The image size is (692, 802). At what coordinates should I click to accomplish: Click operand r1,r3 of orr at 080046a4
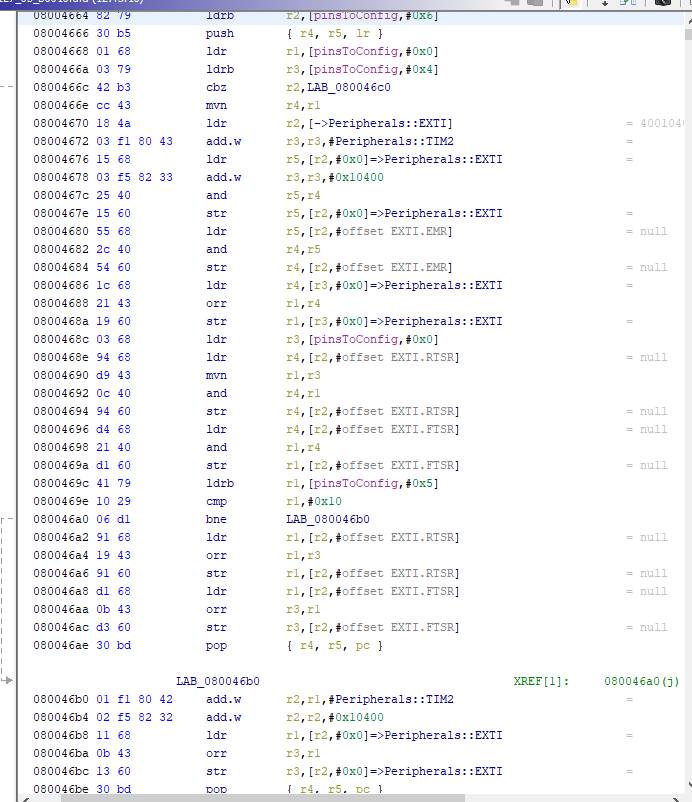pos(303,555)
